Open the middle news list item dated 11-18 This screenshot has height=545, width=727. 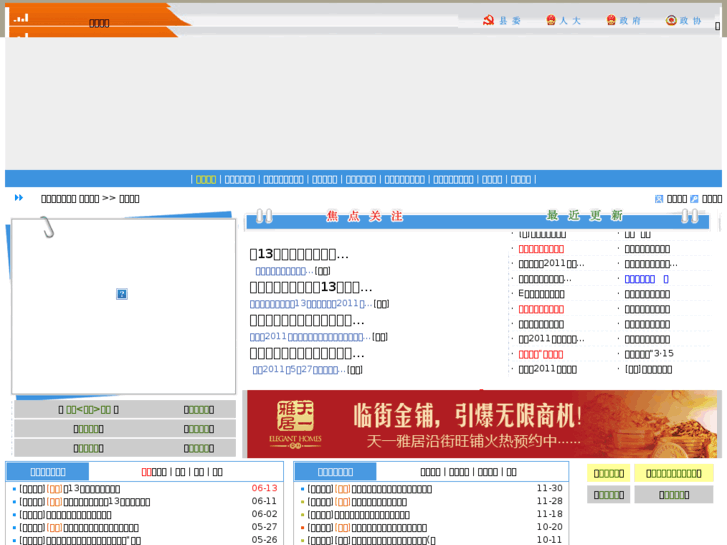click(358, 515)
